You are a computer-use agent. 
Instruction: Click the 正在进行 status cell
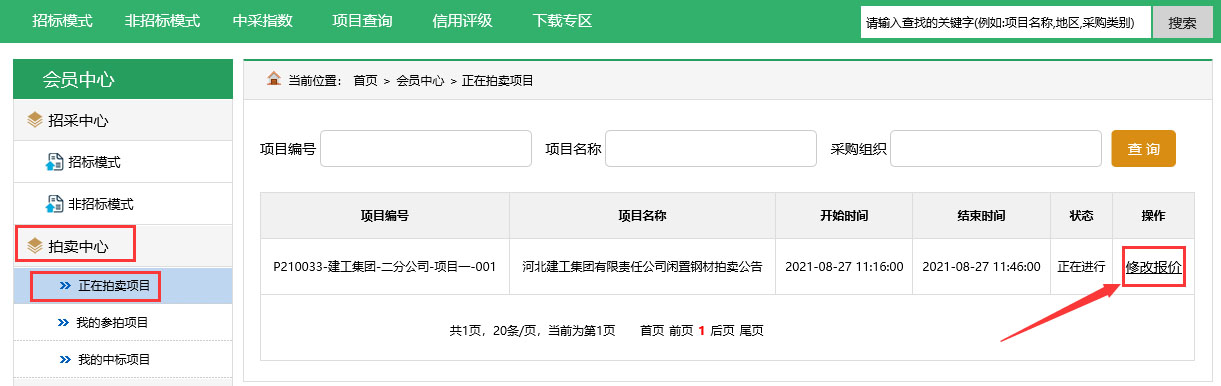pyautogui.click(x=1081, y=267)
